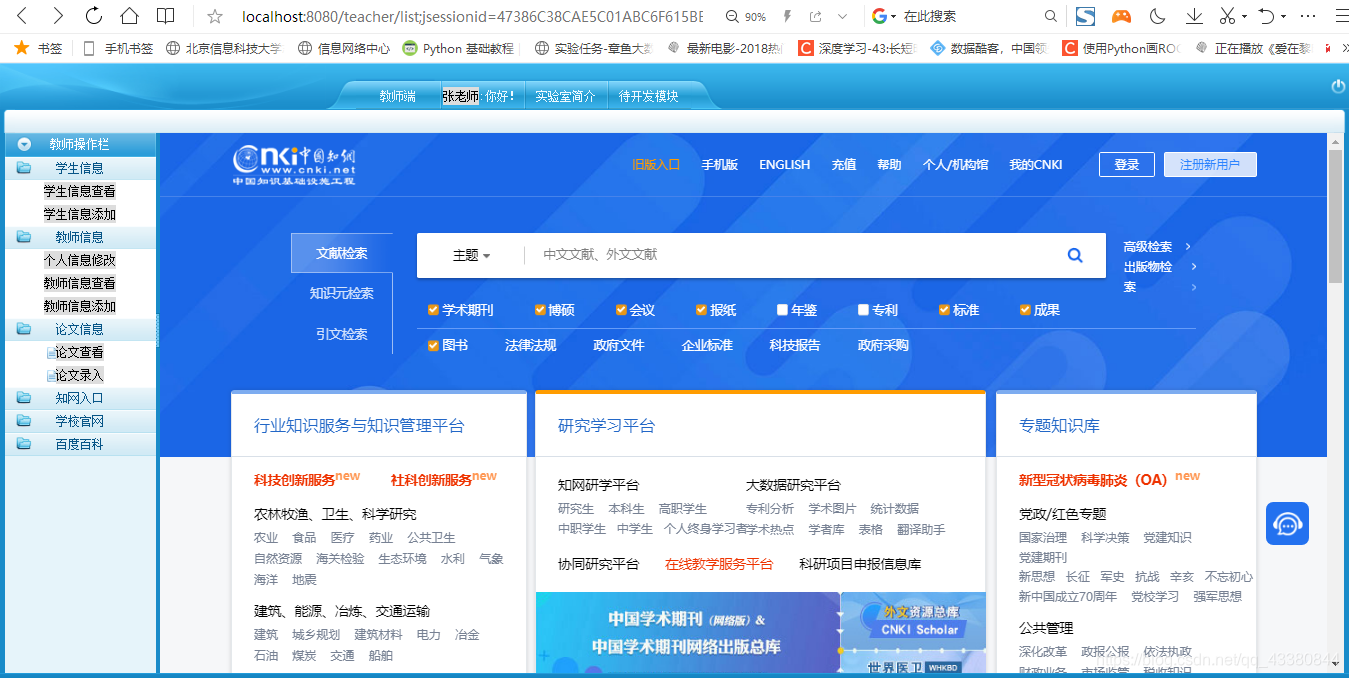Open the Python 基础教程 bookmark
The image size is (1349, 678).
point(459,48)
